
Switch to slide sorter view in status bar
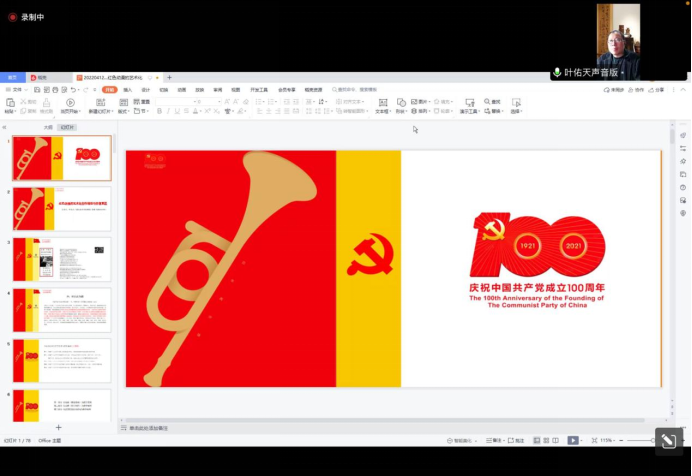point(547,440)
